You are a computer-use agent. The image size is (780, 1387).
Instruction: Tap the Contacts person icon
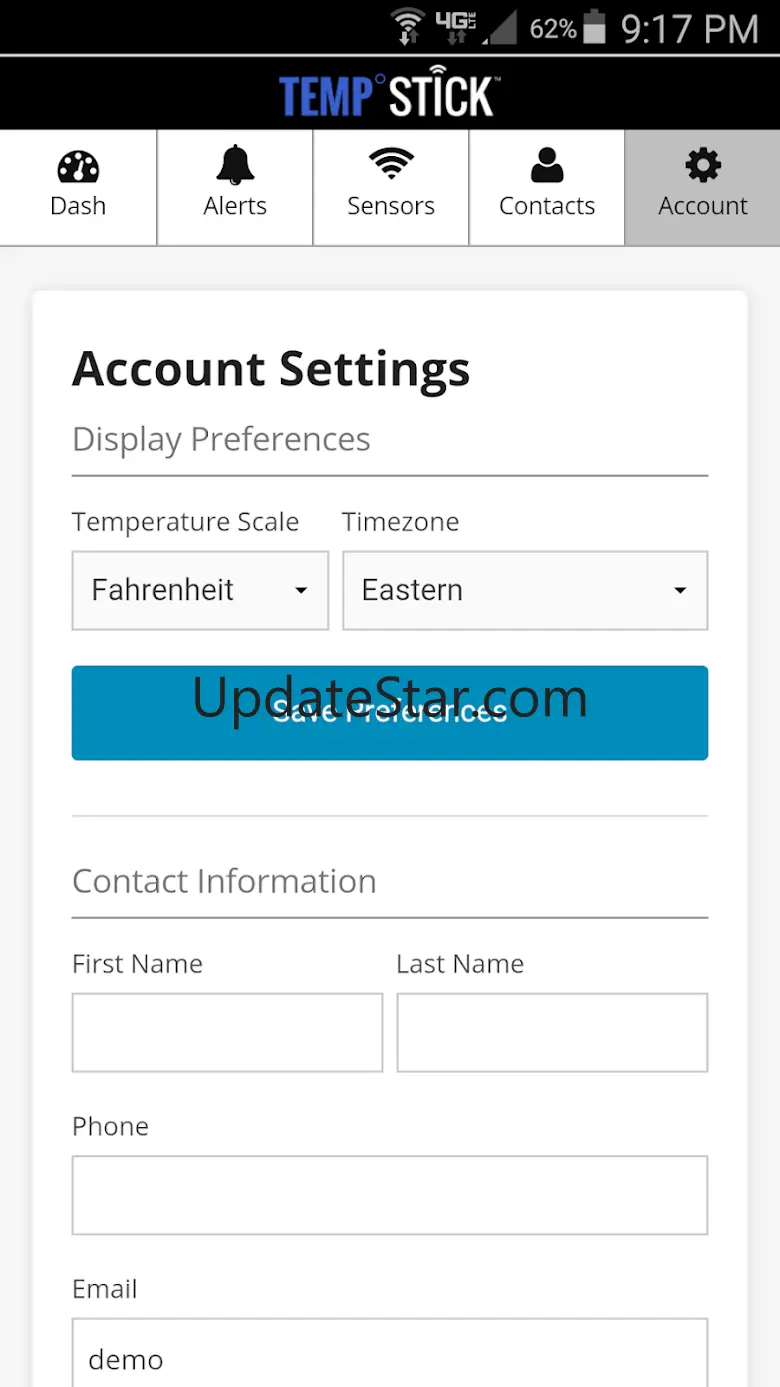pos(547,165)
